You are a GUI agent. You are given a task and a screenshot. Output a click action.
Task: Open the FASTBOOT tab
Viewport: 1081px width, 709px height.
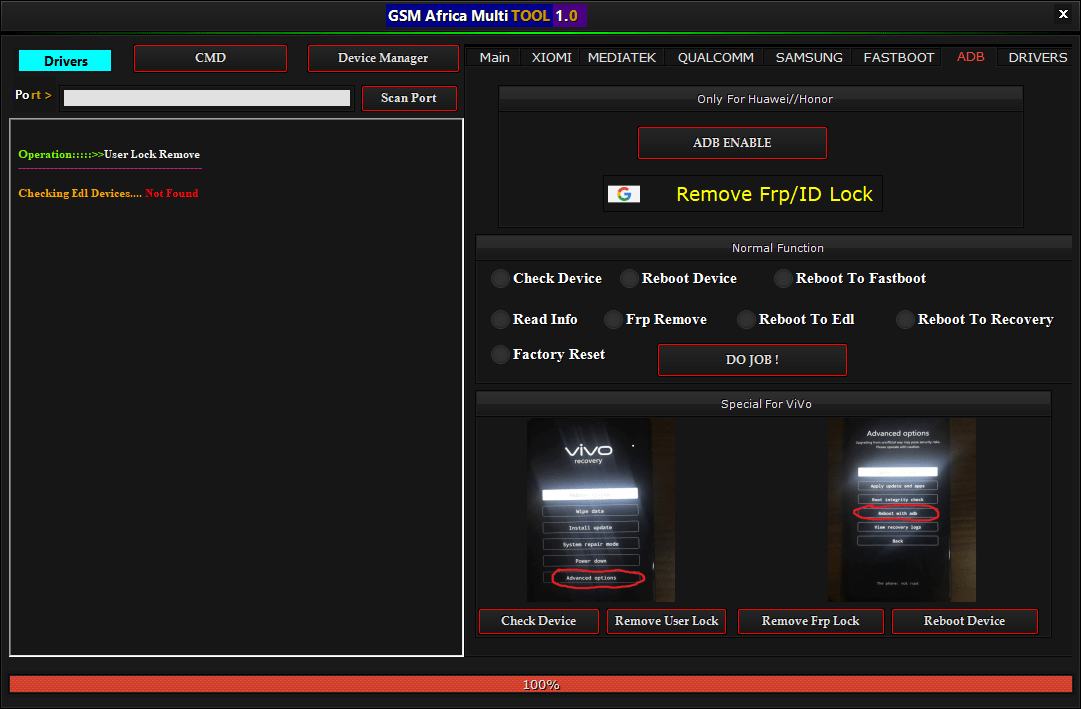click(x=897, y=57)
